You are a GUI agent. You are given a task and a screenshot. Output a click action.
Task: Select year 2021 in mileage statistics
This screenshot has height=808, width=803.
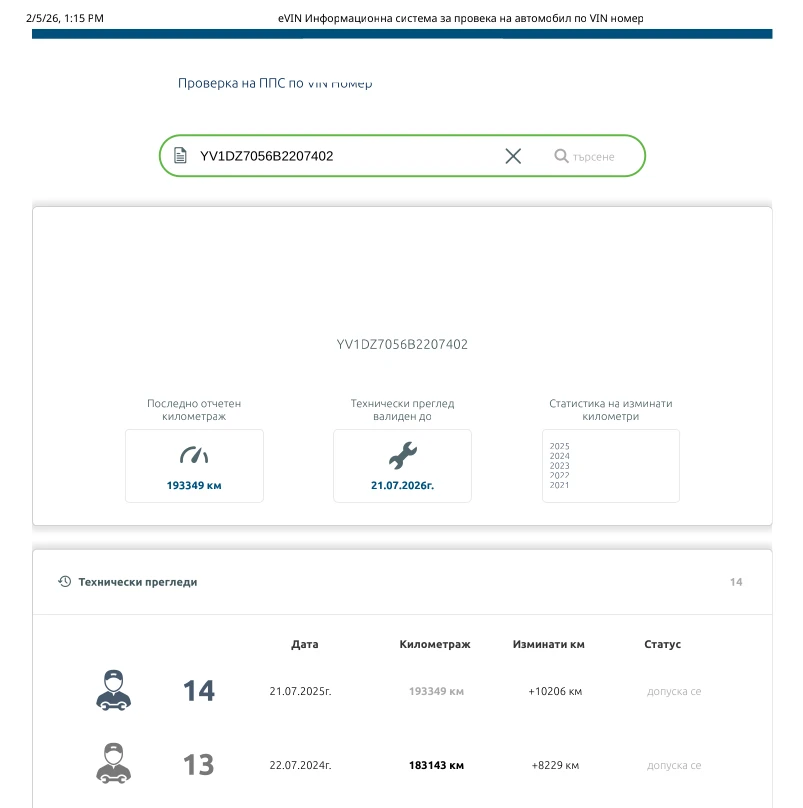(559, 485)
